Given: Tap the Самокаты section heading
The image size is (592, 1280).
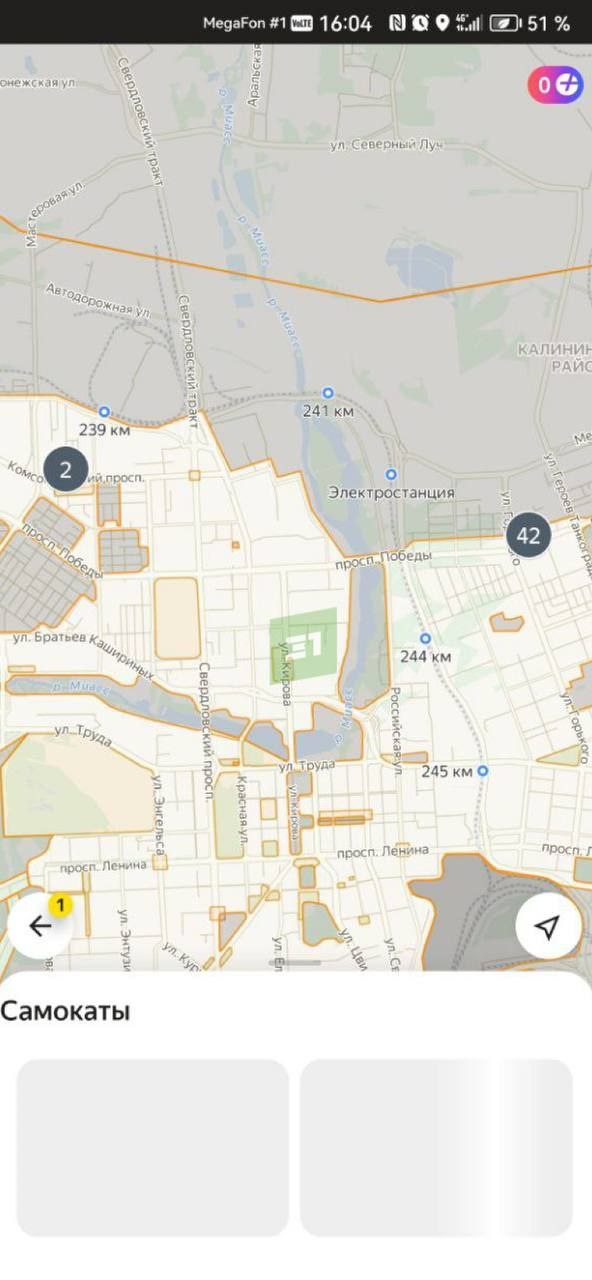Looking at the screenshot, I should pyautogui.click(x=66, y=1011).
